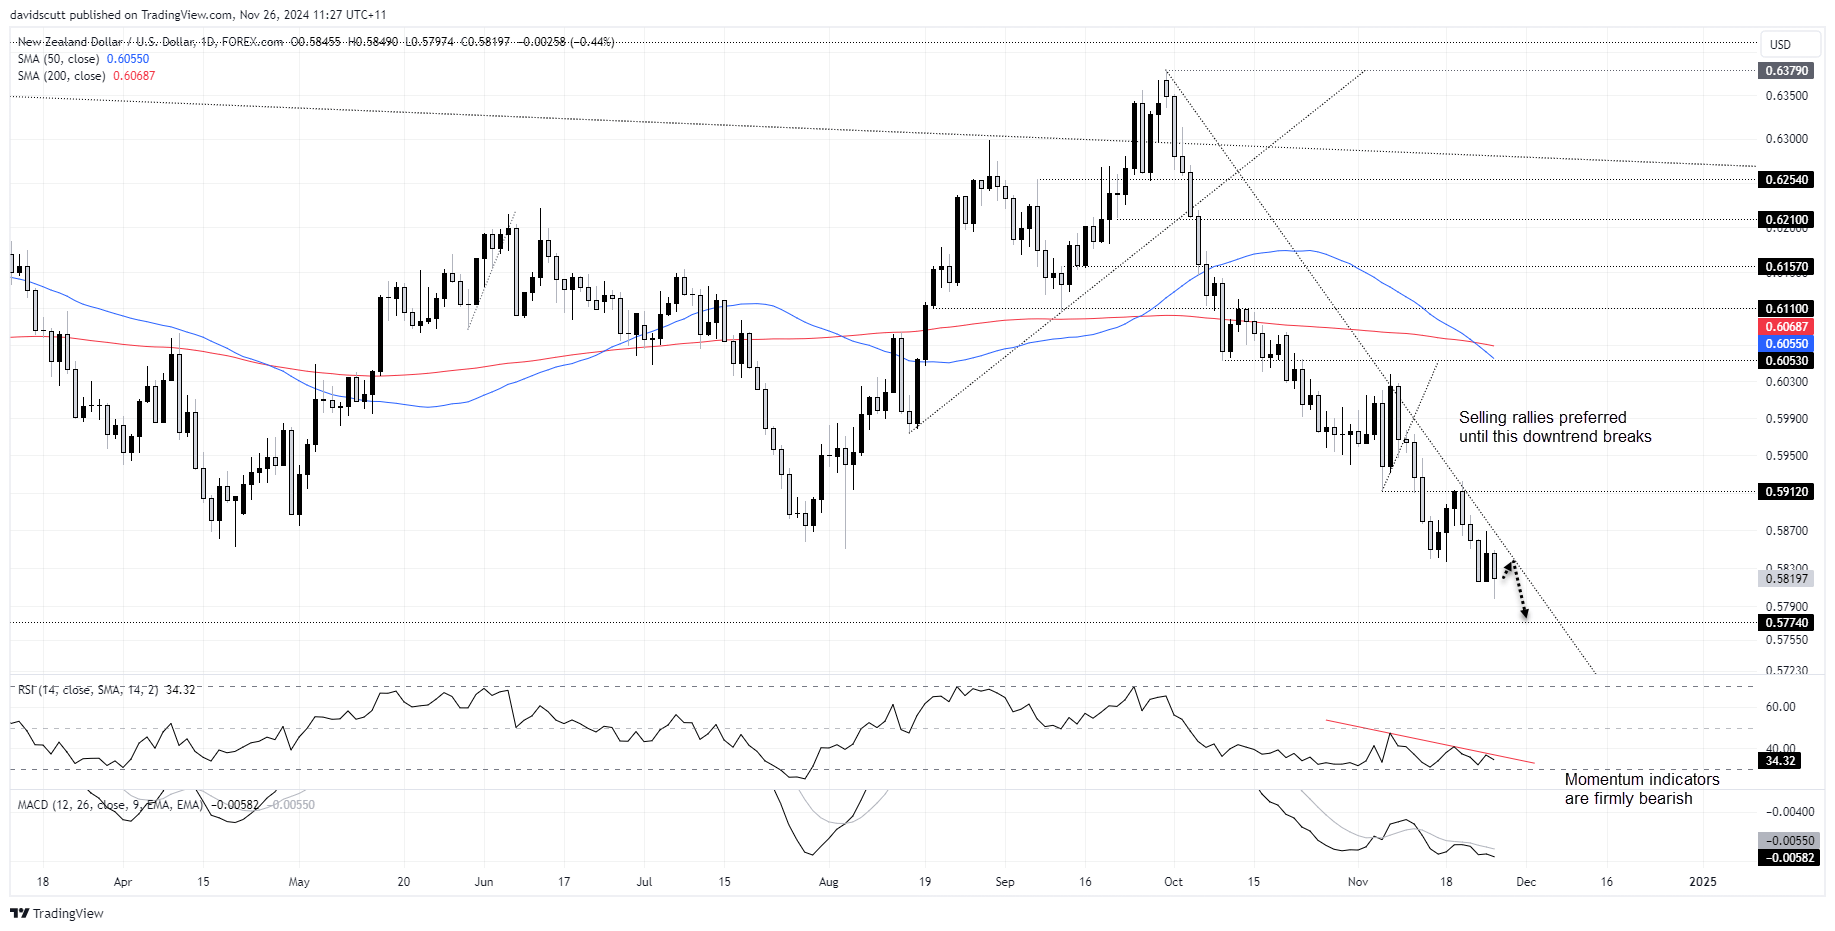Select the SMA (200, close) indicator legend
Image resolution: width=1835 pixels, height=931 pixels.
pyautogui.click(x=61, y=76)
